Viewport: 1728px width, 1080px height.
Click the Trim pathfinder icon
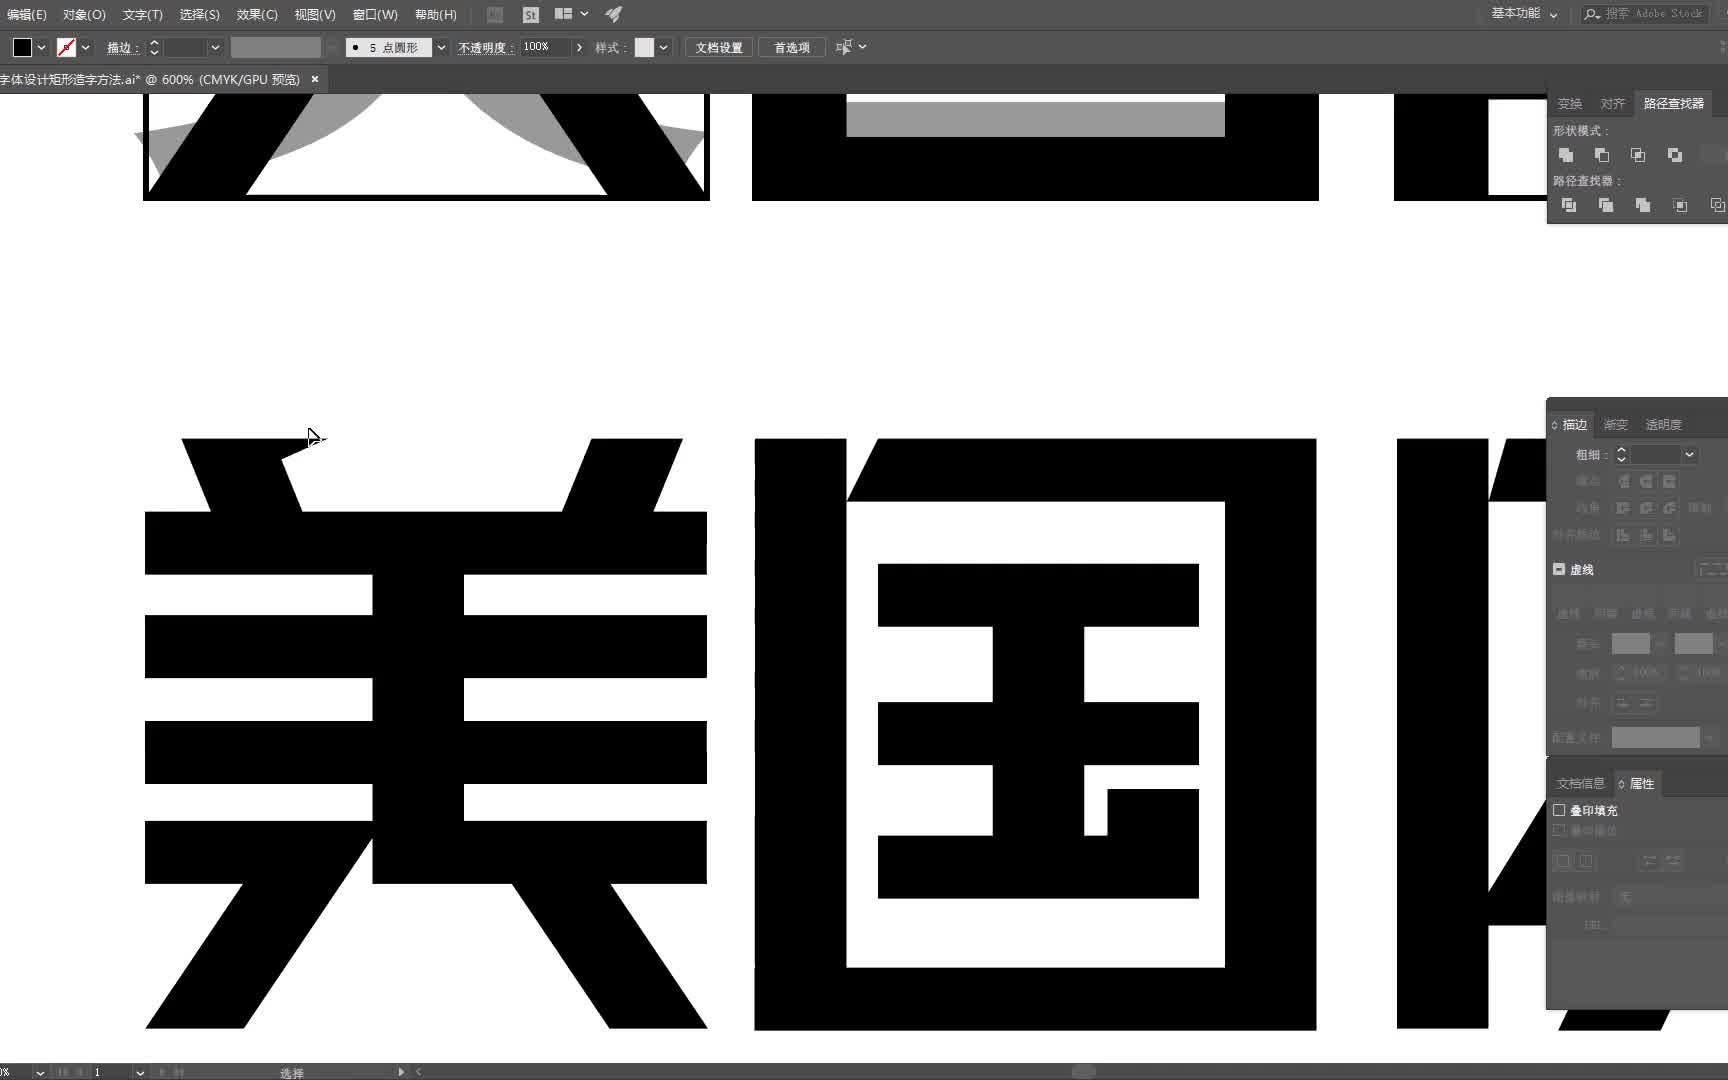[x=1606, y=205]
